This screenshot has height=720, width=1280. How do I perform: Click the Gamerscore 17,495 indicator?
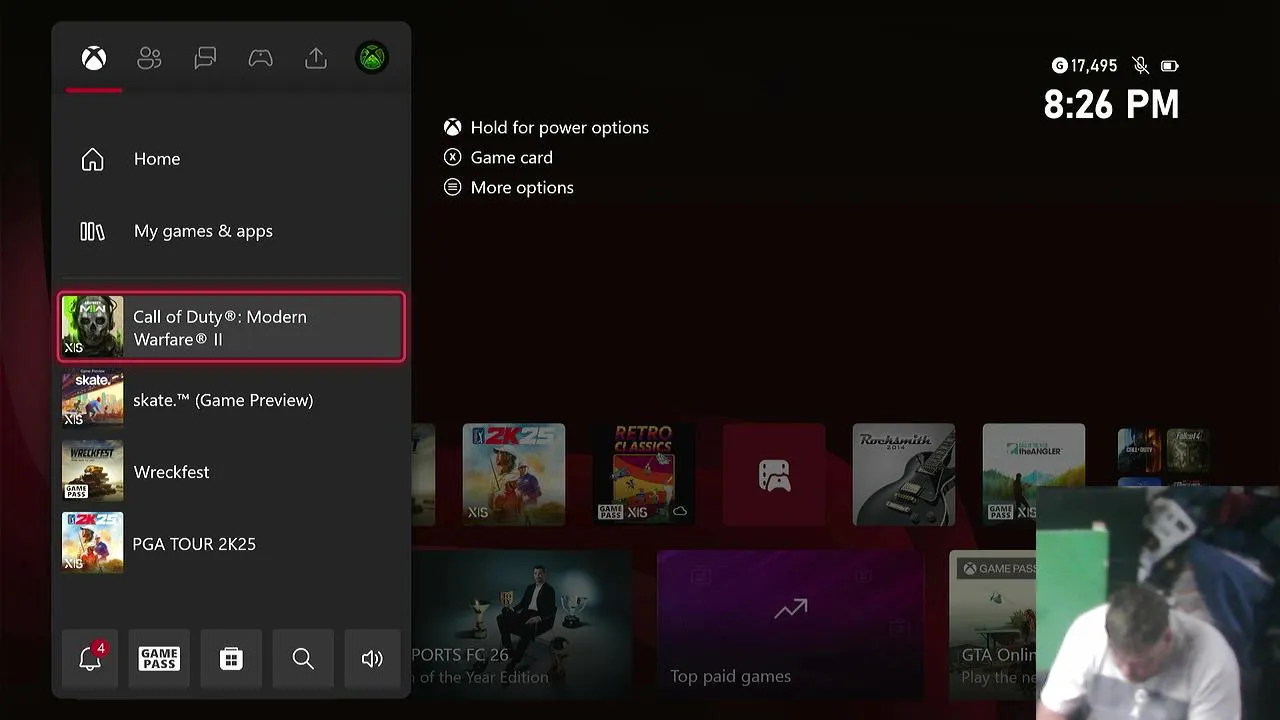click(x=1085, y=66)
